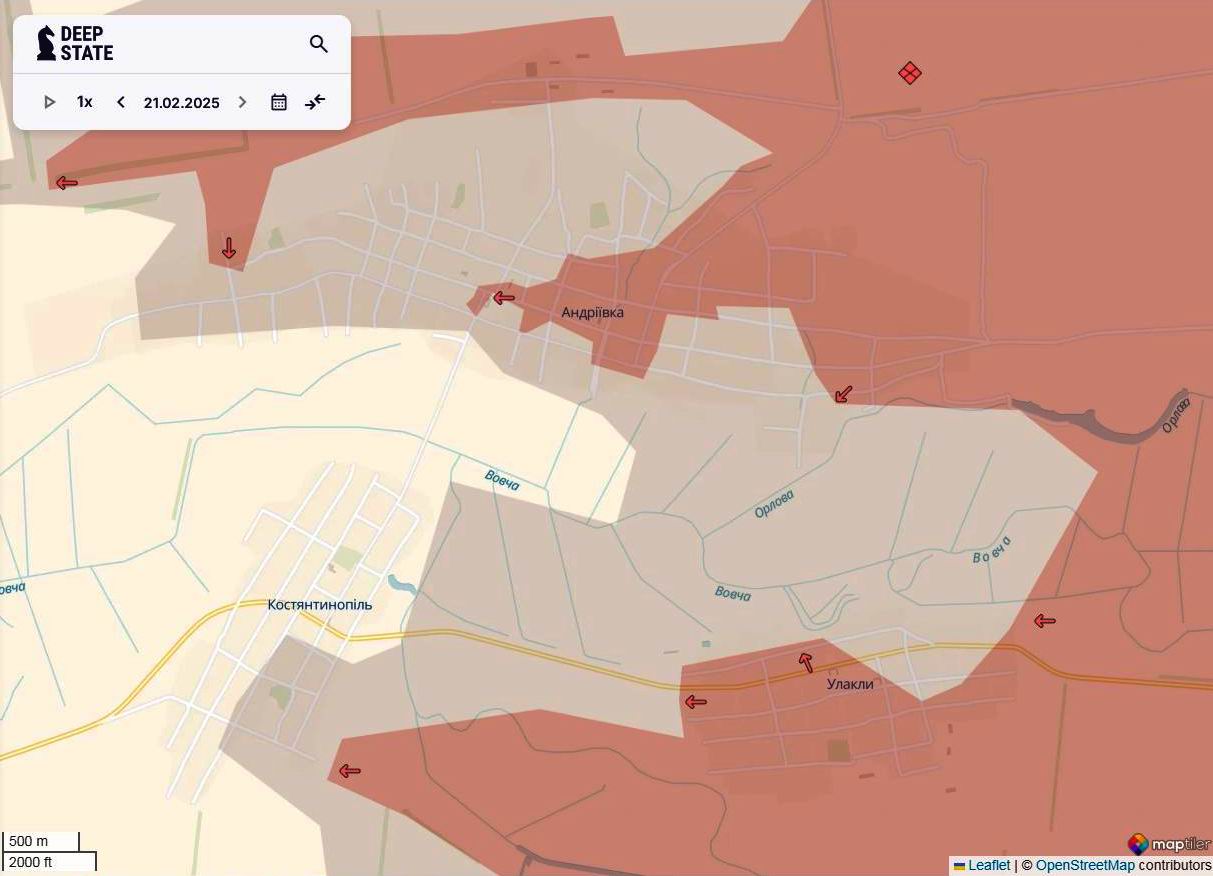Select the Костянтинопіль town label
Viewport: 1213px width, 876px height.
321,604
